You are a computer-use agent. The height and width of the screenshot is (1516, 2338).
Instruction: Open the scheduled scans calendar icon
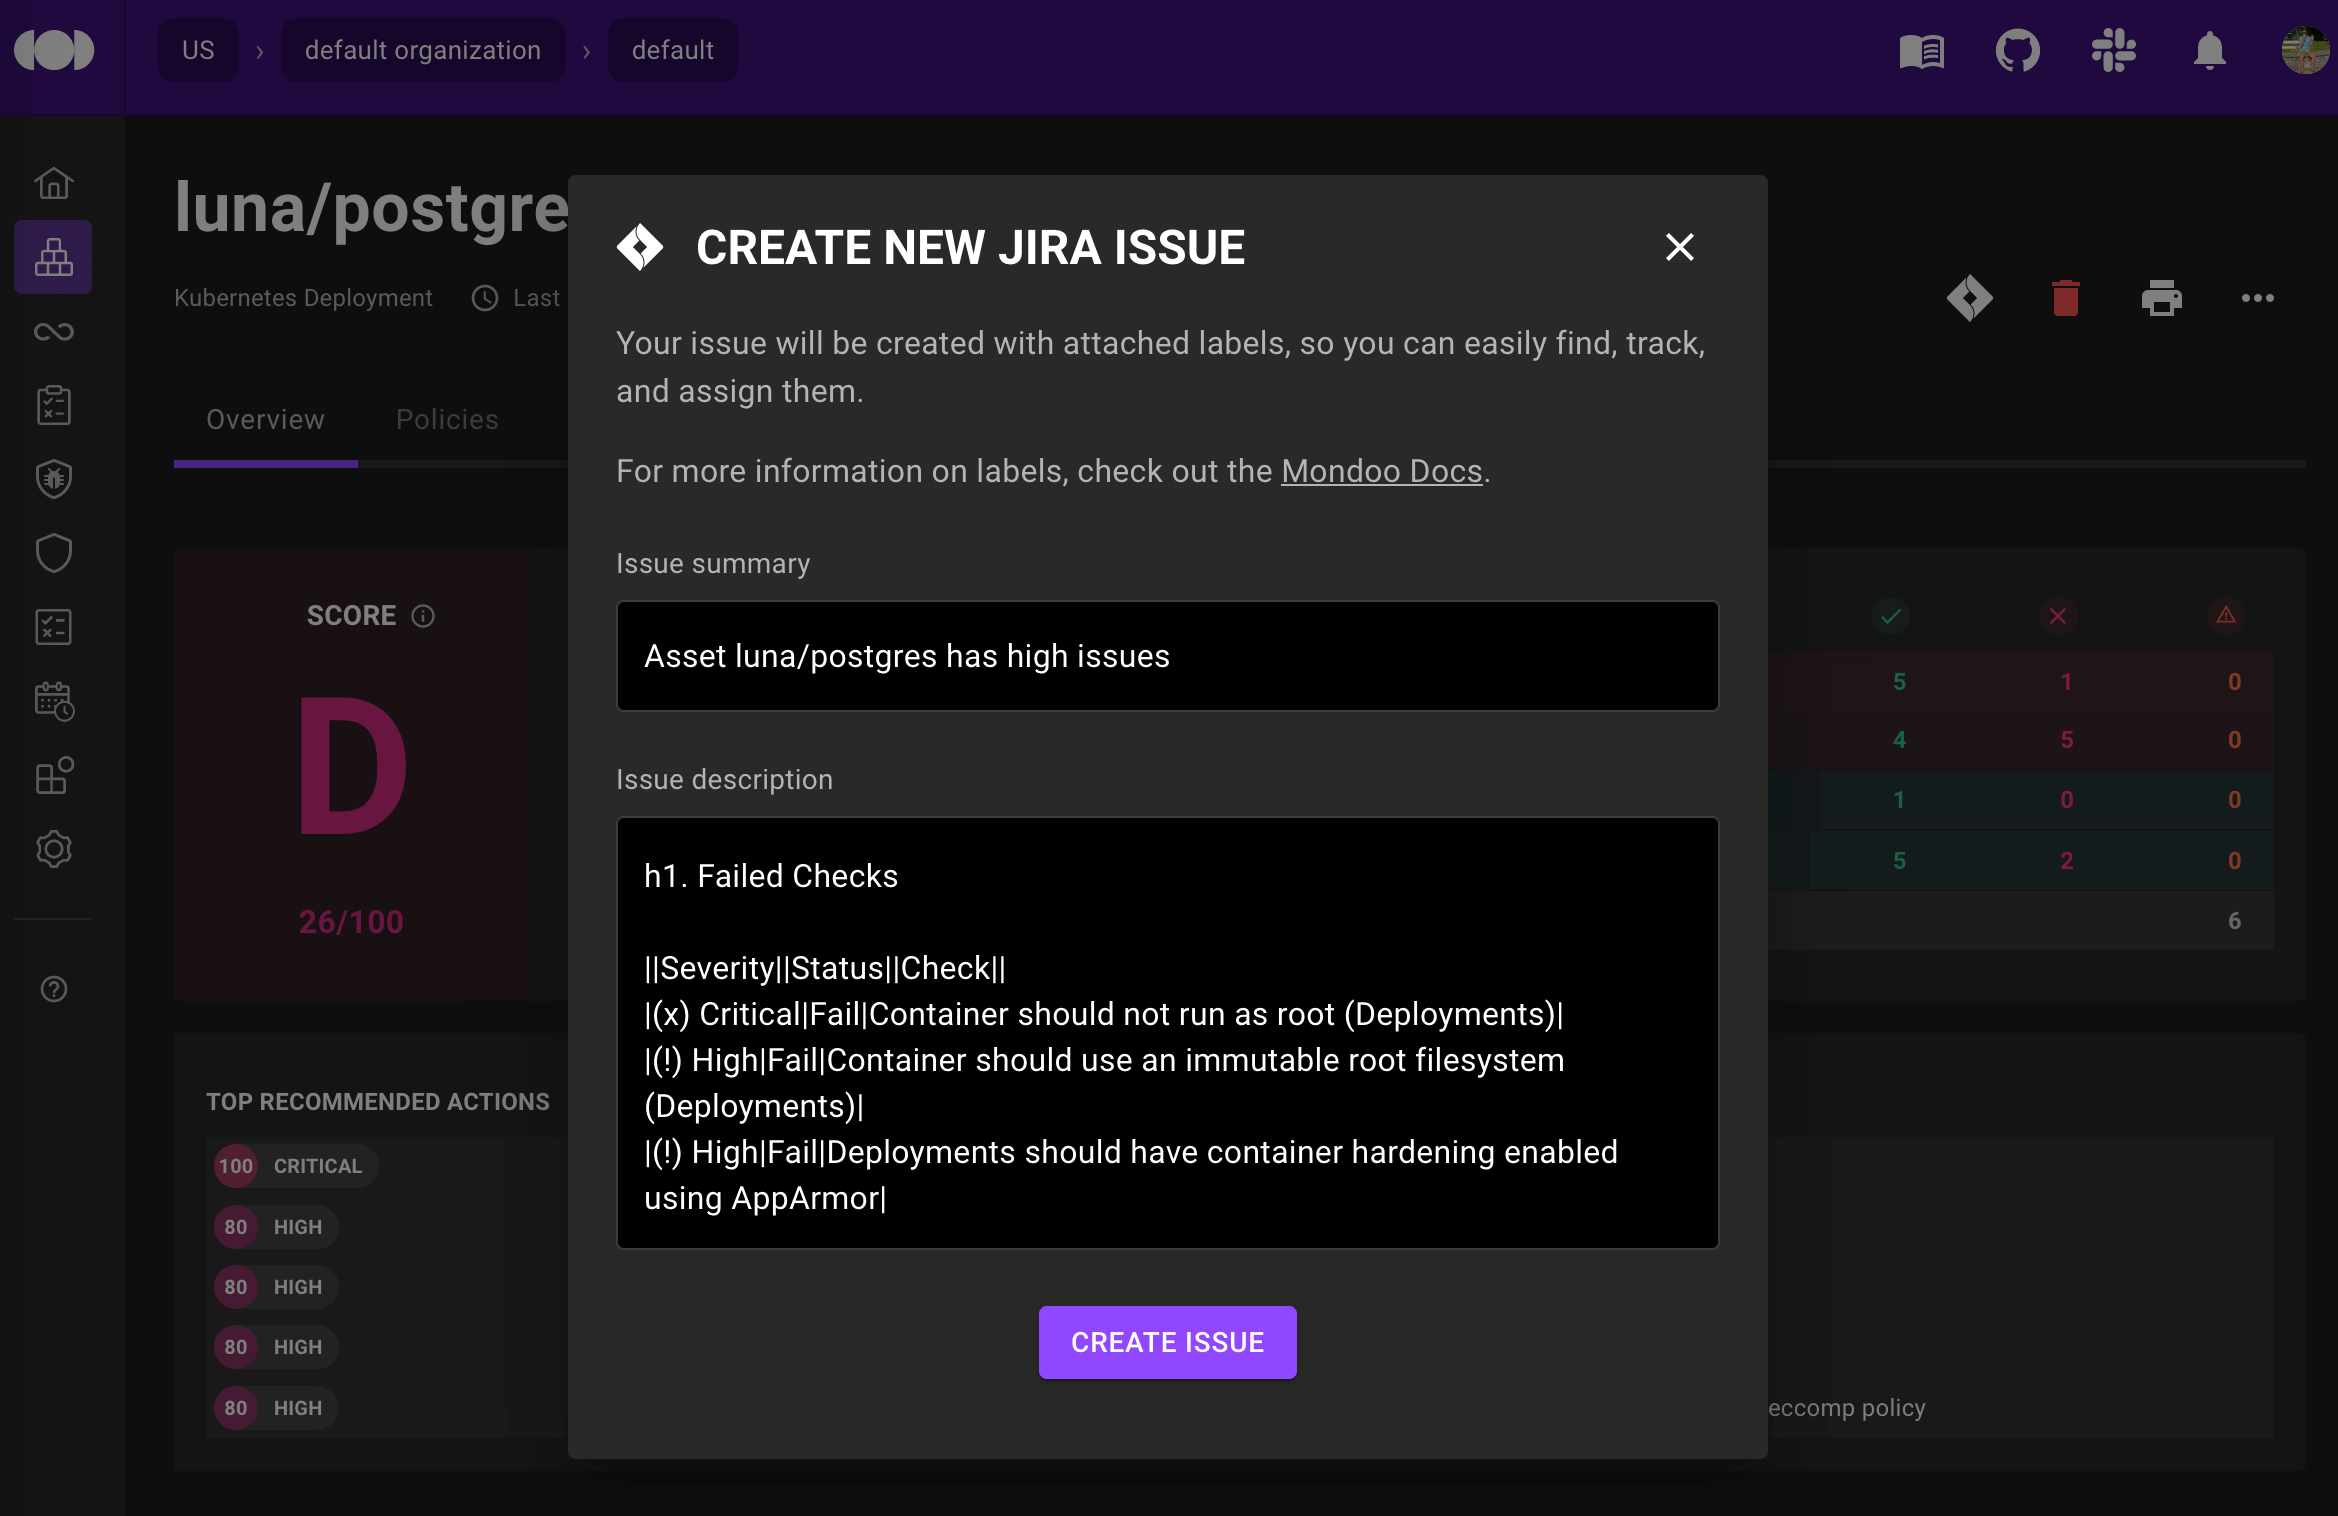tap(53, 701)
